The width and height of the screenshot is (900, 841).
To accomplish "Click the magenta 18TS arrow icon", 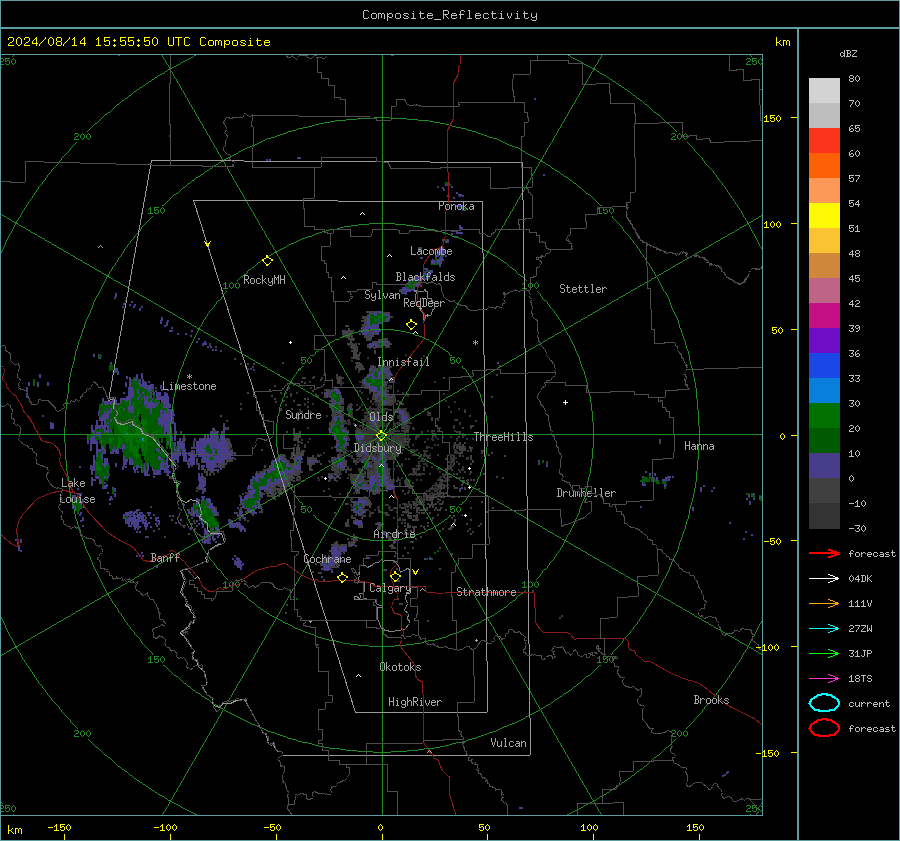I will 824,679.
